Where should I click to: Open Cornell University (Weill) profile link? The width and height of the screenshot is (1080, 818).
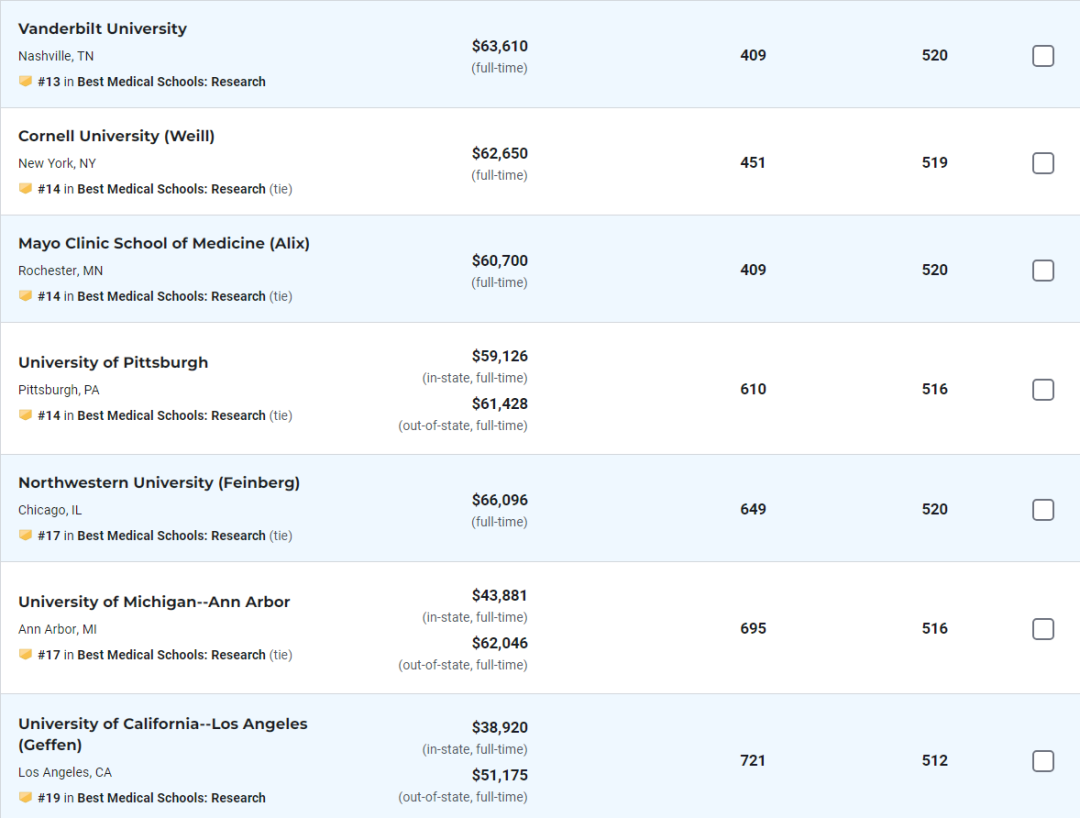point(116,136)
